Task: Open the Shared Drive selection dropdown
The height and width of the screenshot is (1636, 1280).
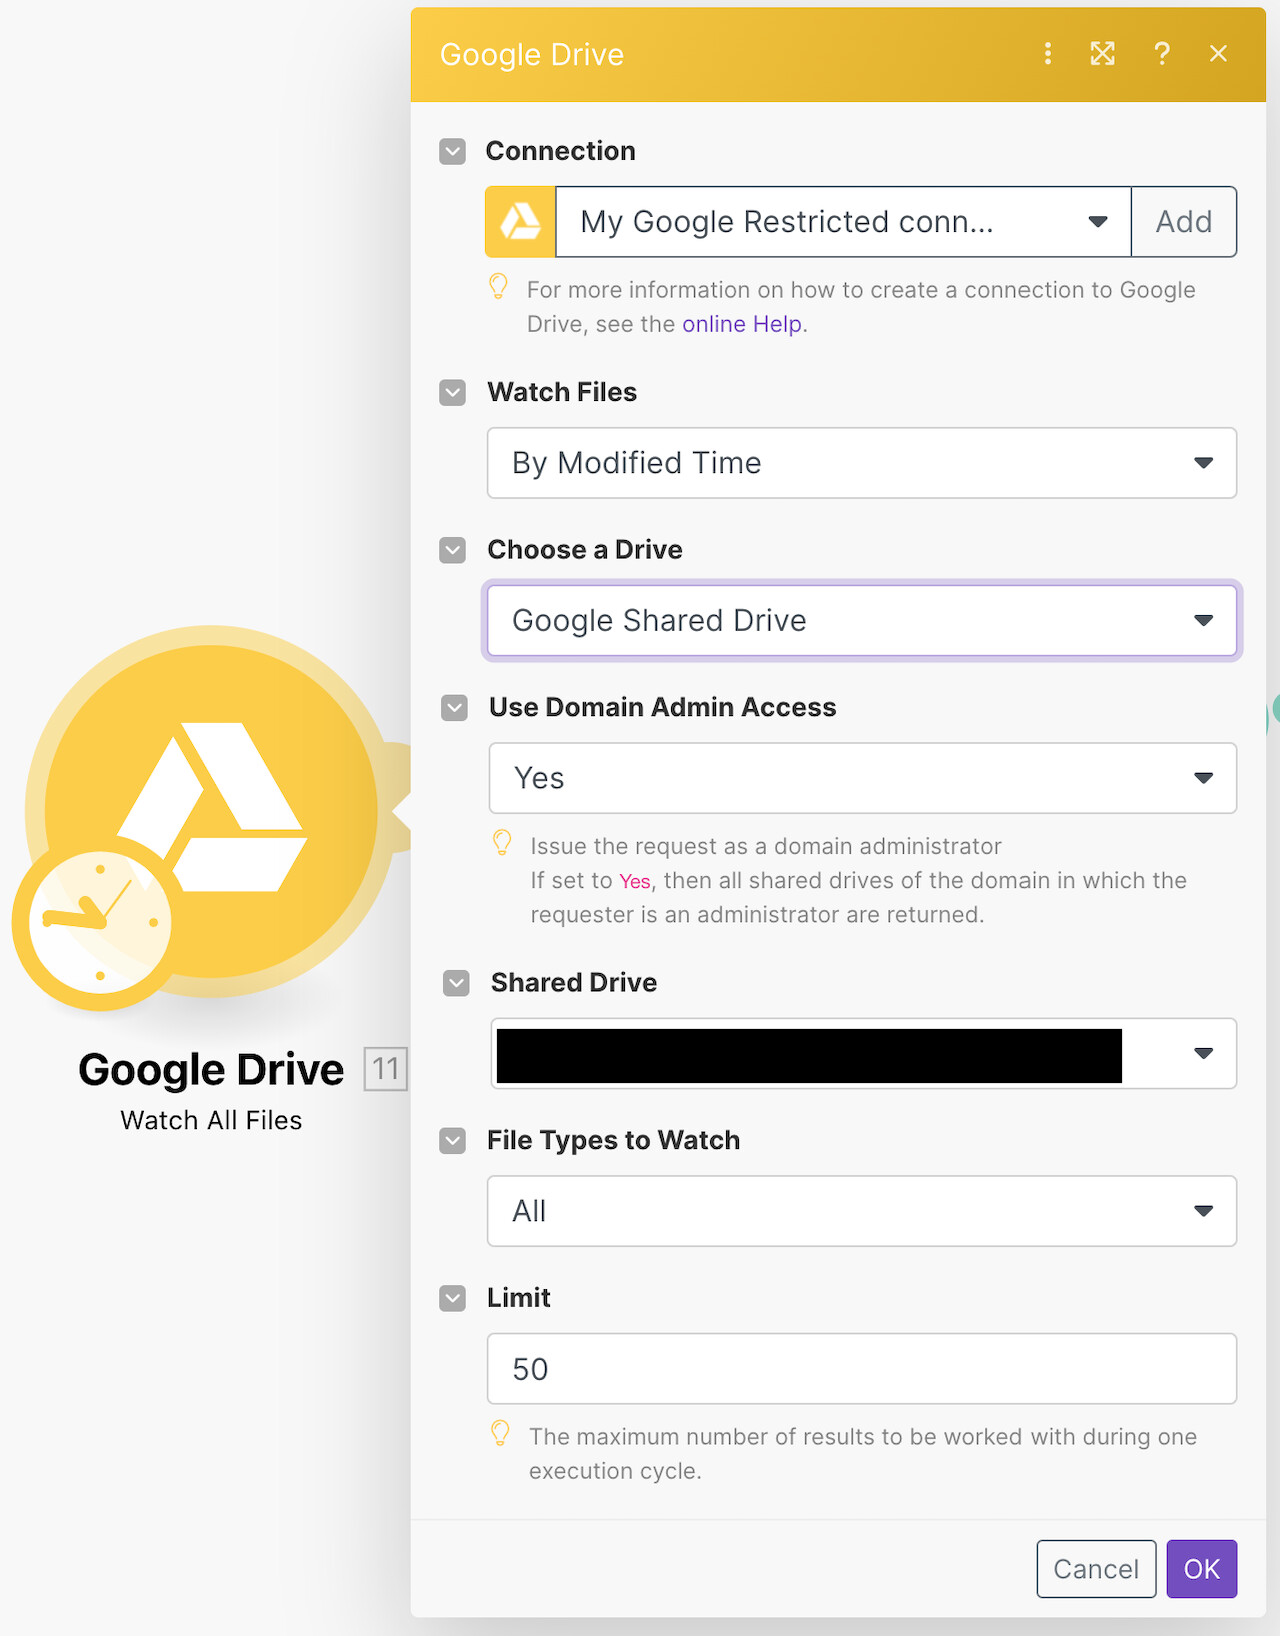Action: click(x=864, y=1053)
